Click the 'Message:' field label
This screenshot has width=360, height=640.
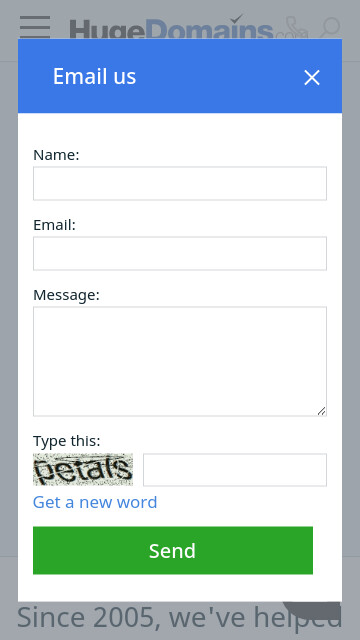click(x=66, y=295)
